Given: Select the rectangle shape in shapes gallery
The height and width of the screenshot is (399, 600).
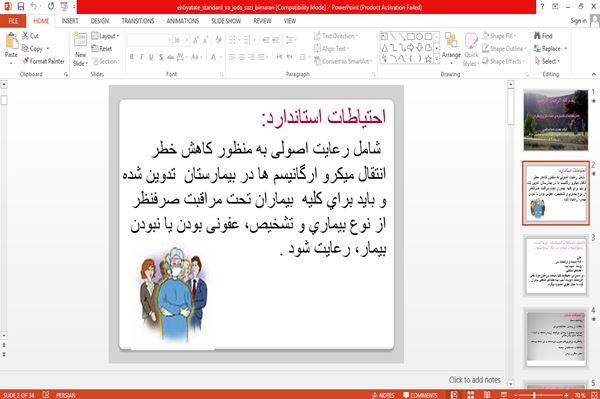Looking at the screenshot, I should (x=411, y=36).
